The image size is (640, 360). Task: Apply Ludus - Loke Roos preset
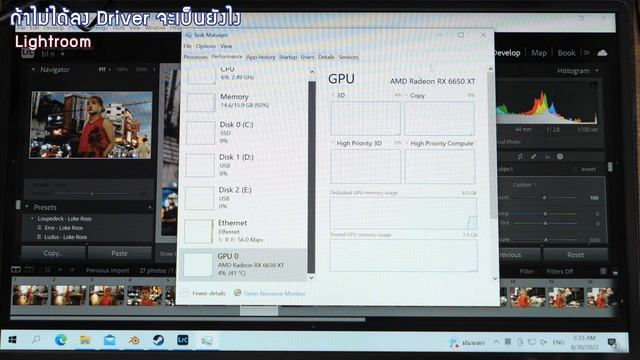(x=65, y=237)
